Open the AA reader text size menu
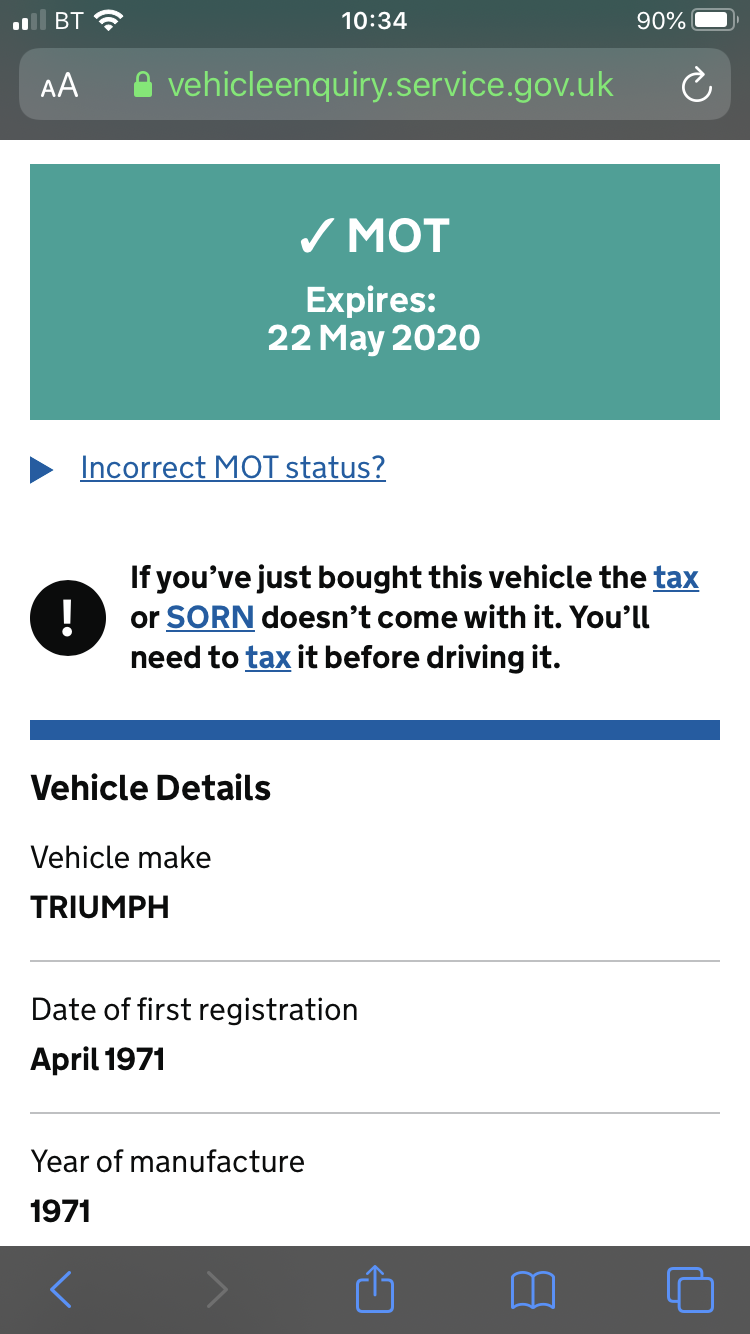This screenshot has height=1334, width=750. (59, 86)
